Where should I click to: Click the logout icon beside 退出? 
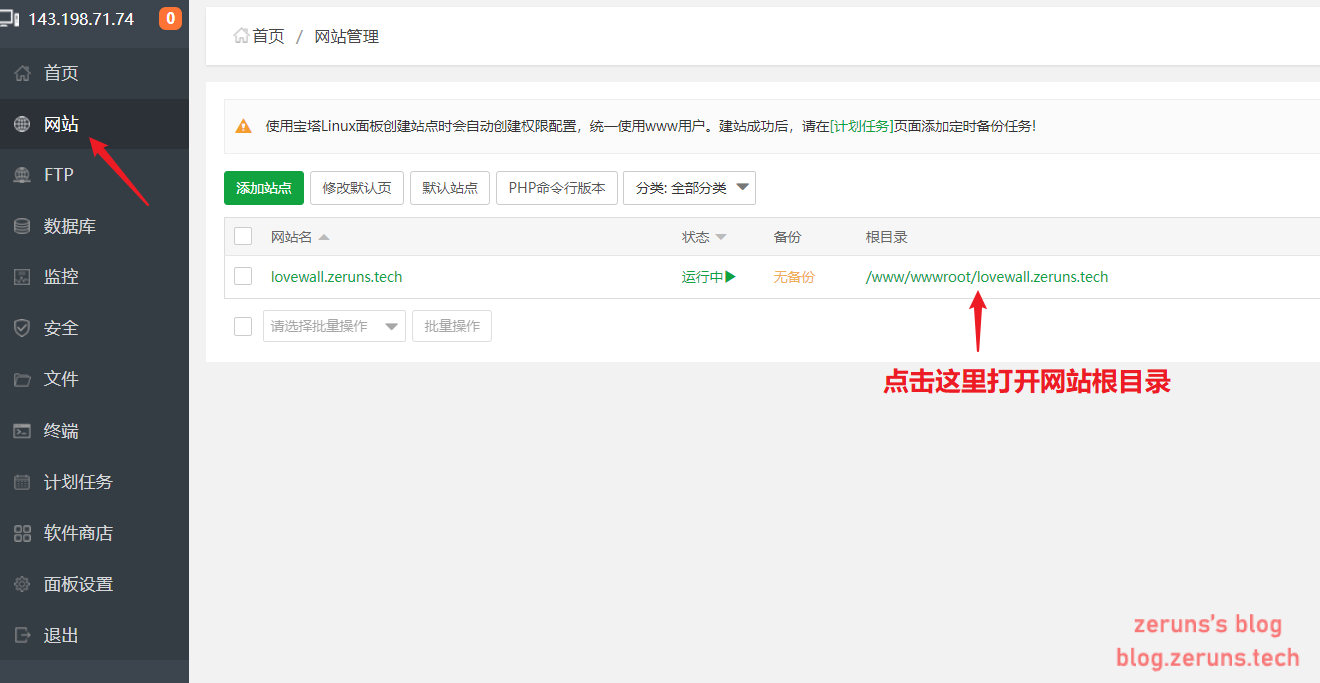[22, 635]
